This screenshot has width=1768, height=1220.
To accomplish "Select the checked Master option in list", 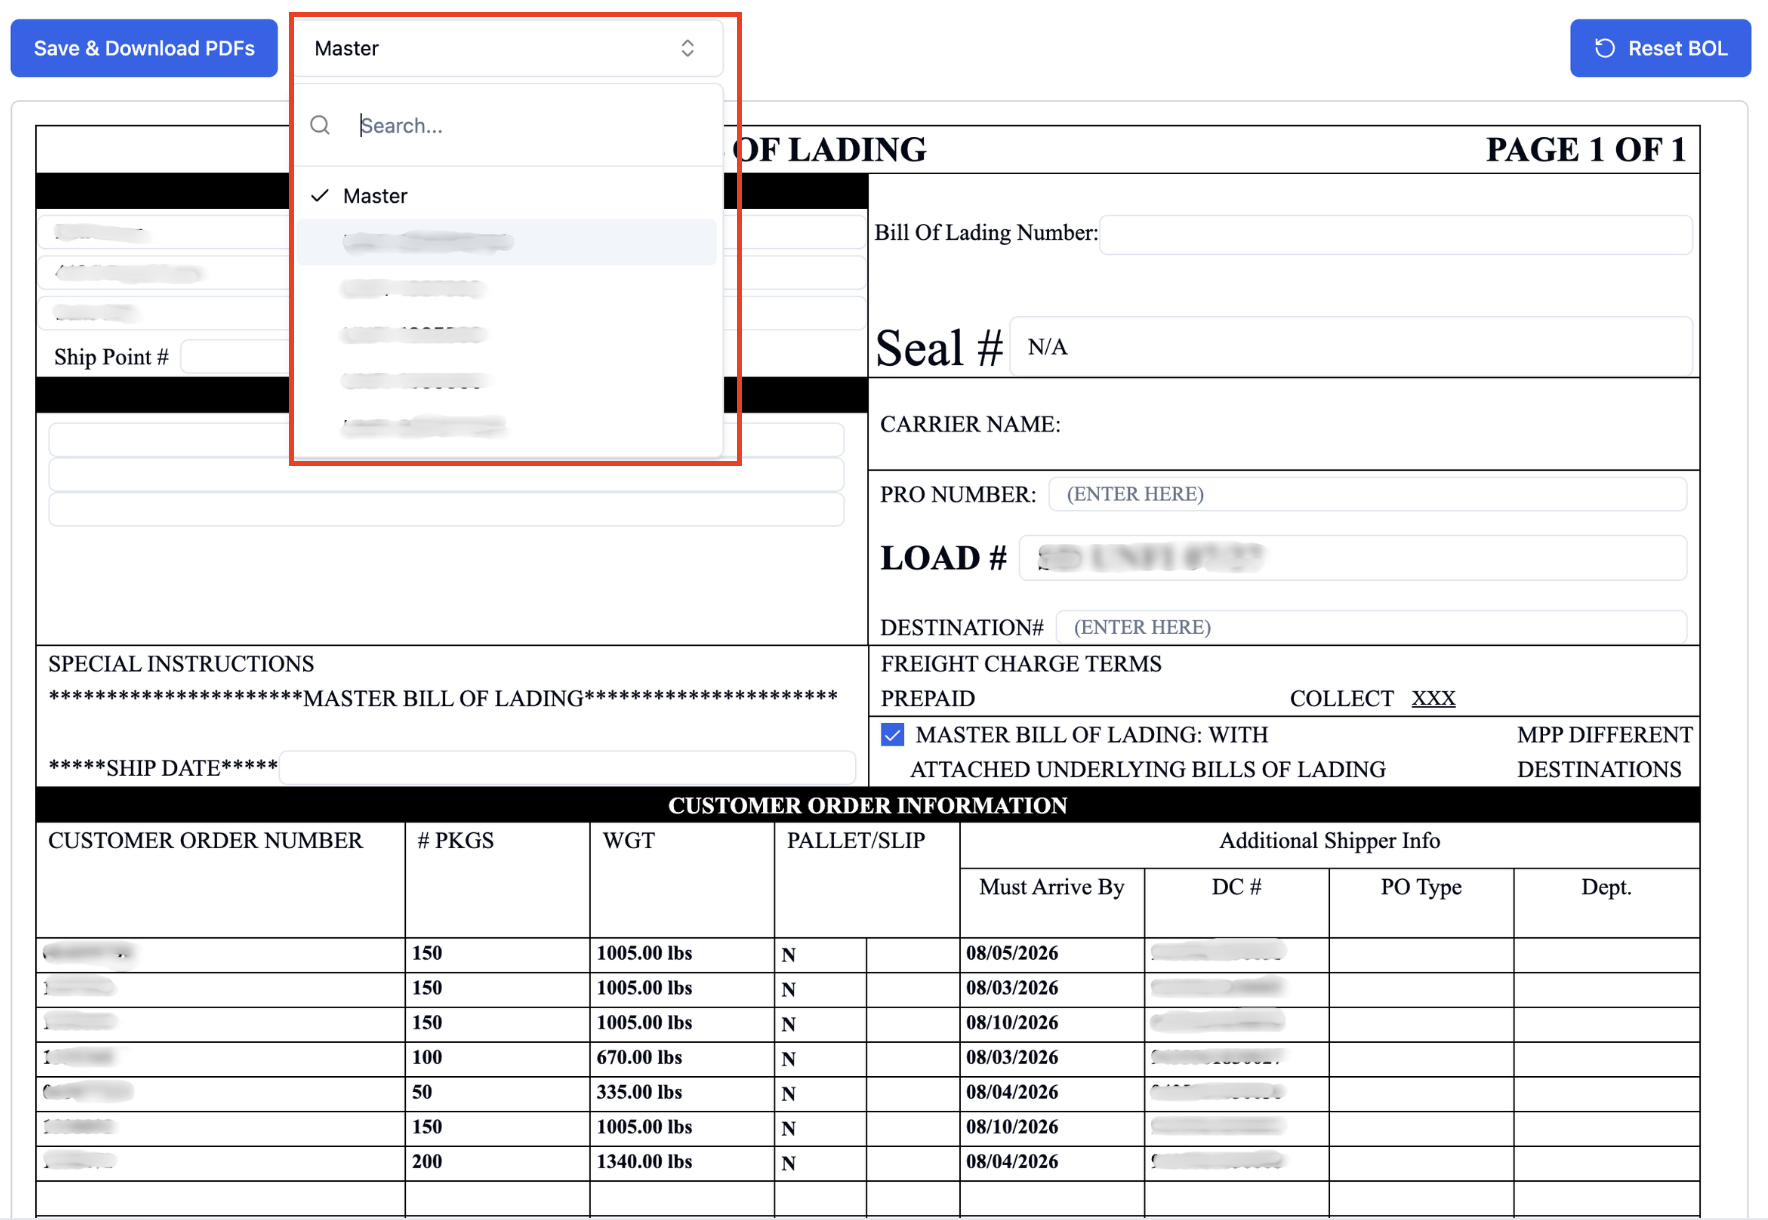I will pos(507,196).
